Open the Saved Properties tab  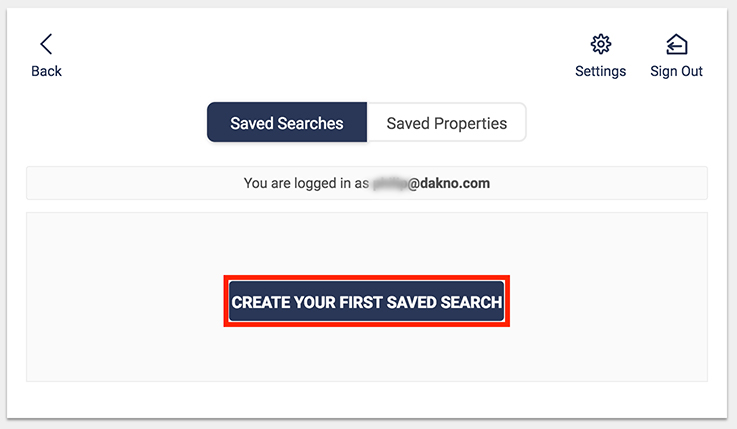tap(447, 122)
